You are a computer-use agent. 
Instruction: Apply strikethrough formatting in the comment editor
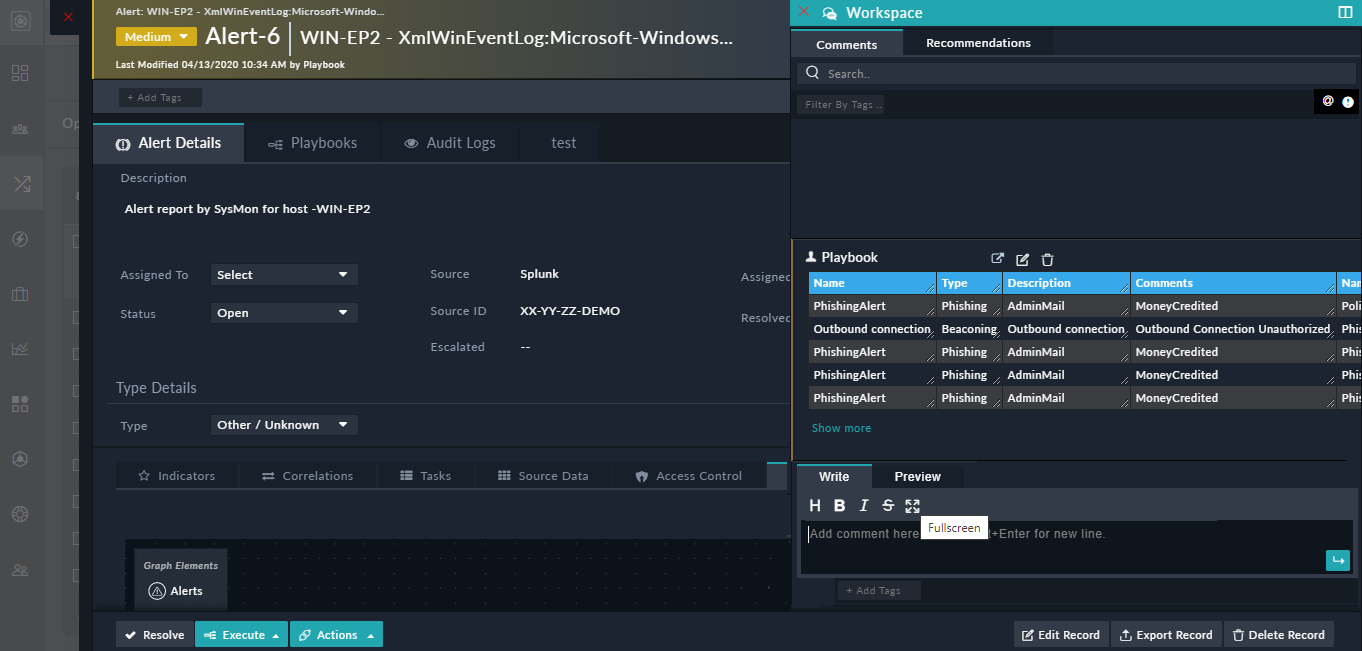pos(887,505)
